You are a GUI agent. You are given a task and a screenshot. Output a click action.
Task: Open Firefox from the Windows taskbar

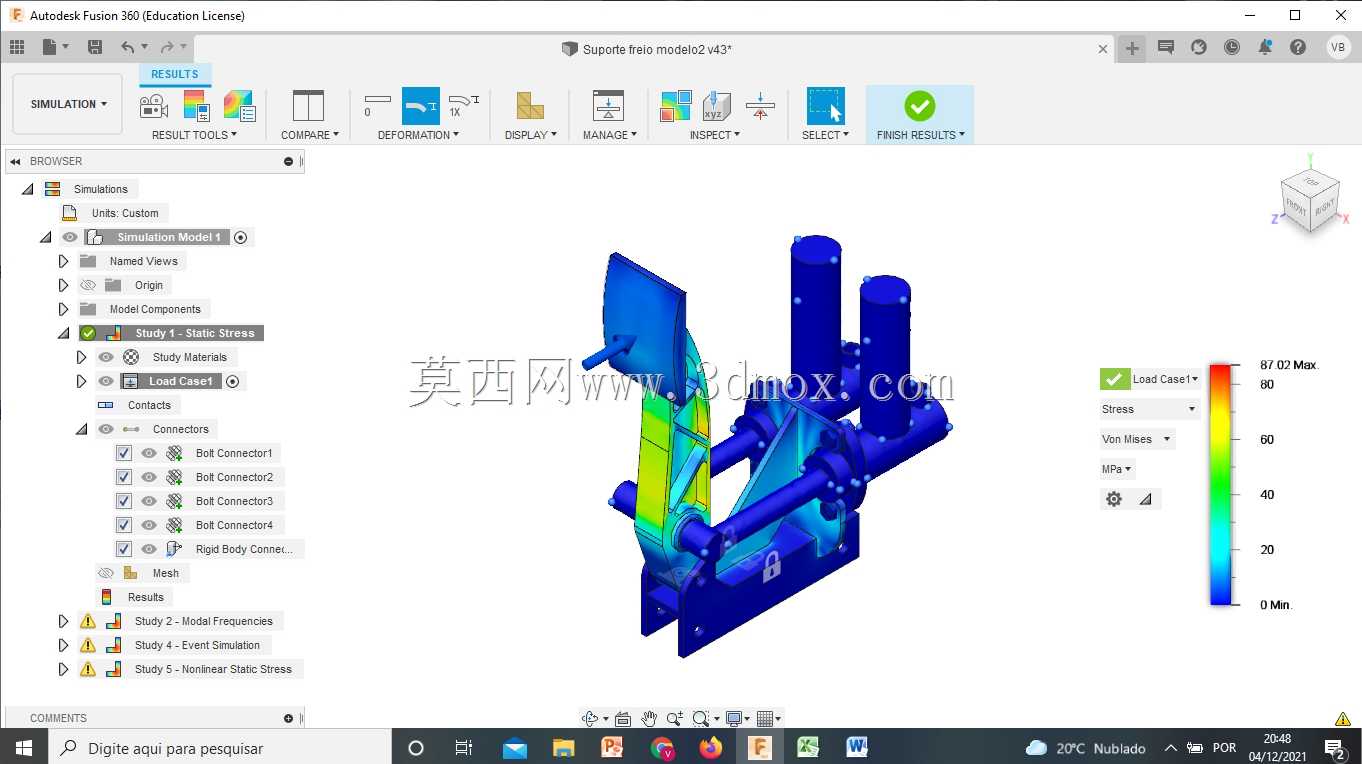tap(711, 747)
